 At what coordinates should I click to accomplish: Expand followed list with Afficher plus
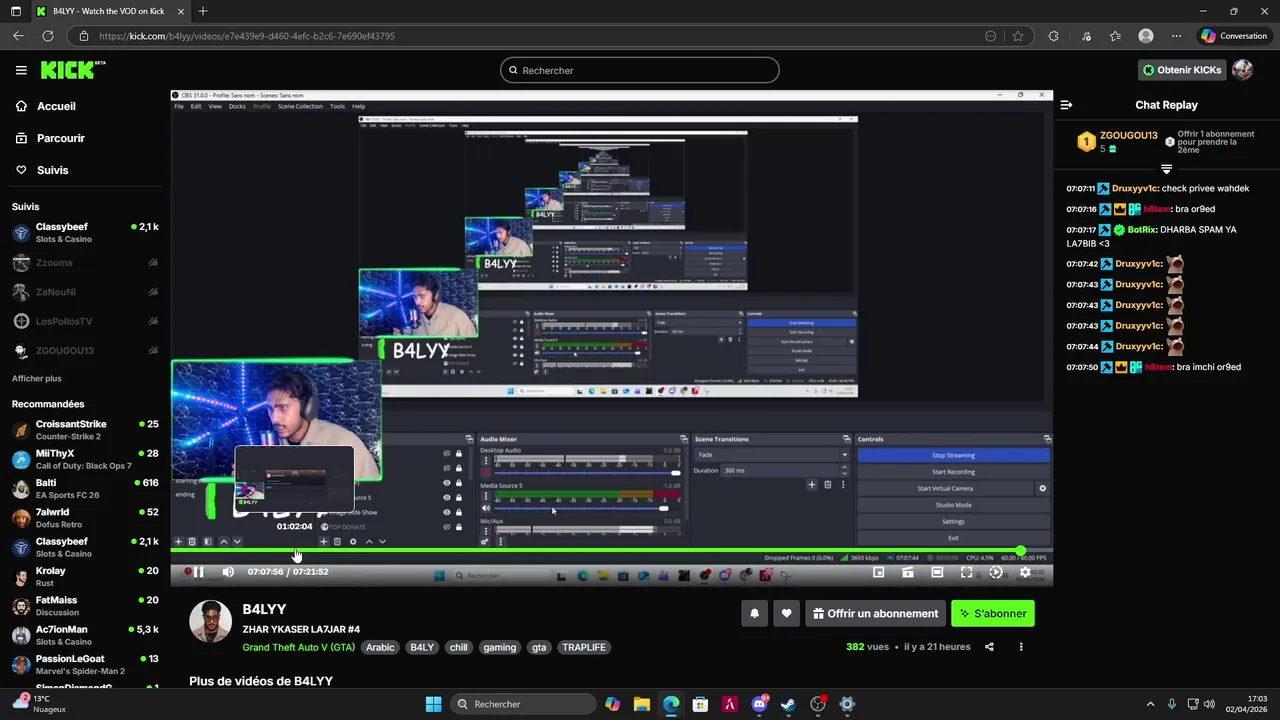[x=37, y=379]
